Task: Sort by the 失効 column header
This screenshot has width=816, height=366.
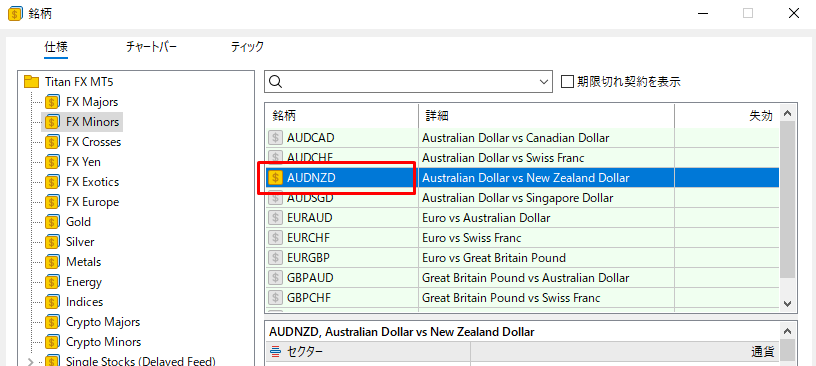Action: [x=727, y=116]
